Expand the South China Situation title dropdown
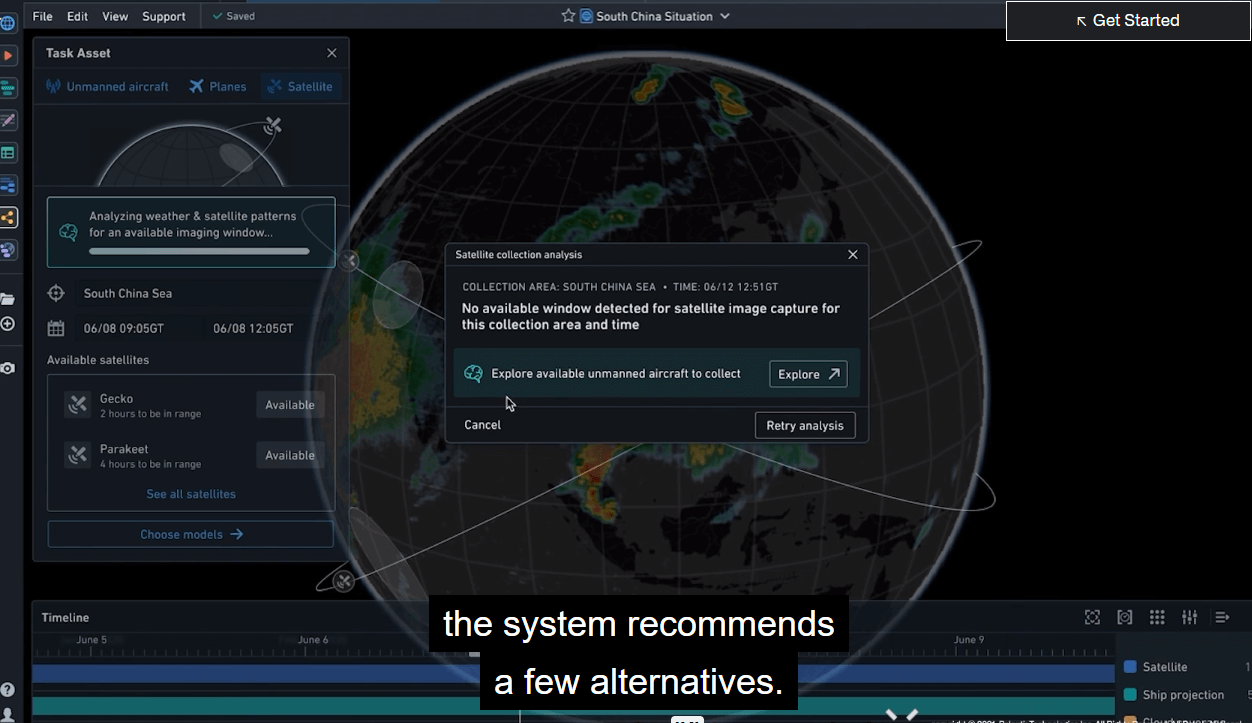This screenshot has height=723, width=1252. pos(725,16)
